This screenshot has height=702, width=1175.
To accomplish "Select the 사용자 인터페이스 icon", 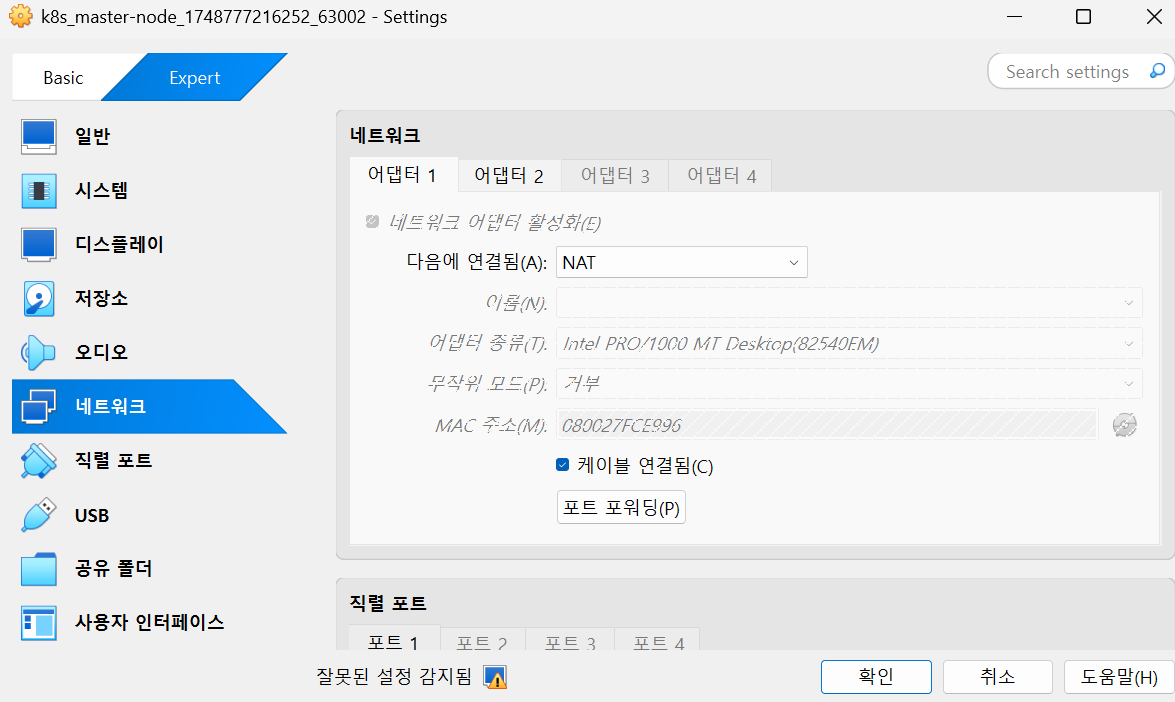I will 38,623.
